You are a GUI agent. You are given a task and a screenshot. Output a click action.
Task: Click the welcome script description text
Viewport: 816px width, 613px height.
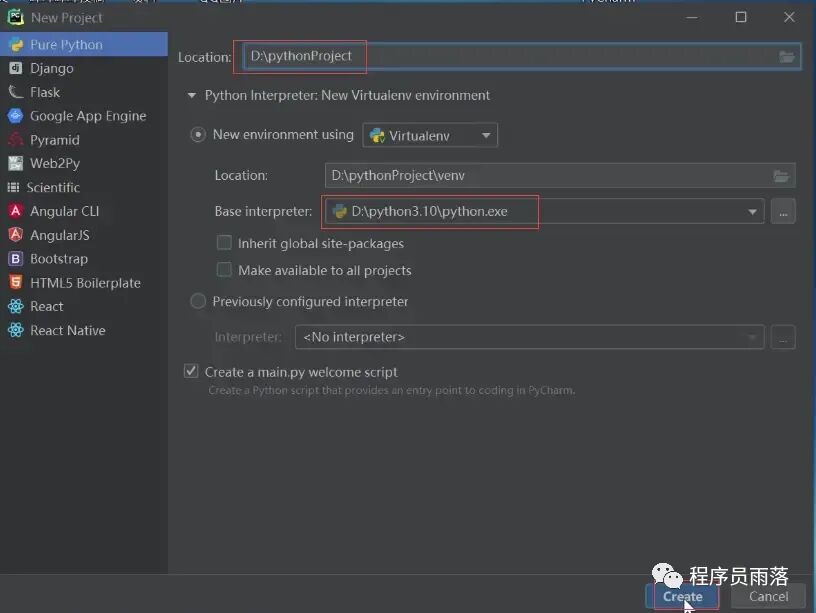pos(392,390)
